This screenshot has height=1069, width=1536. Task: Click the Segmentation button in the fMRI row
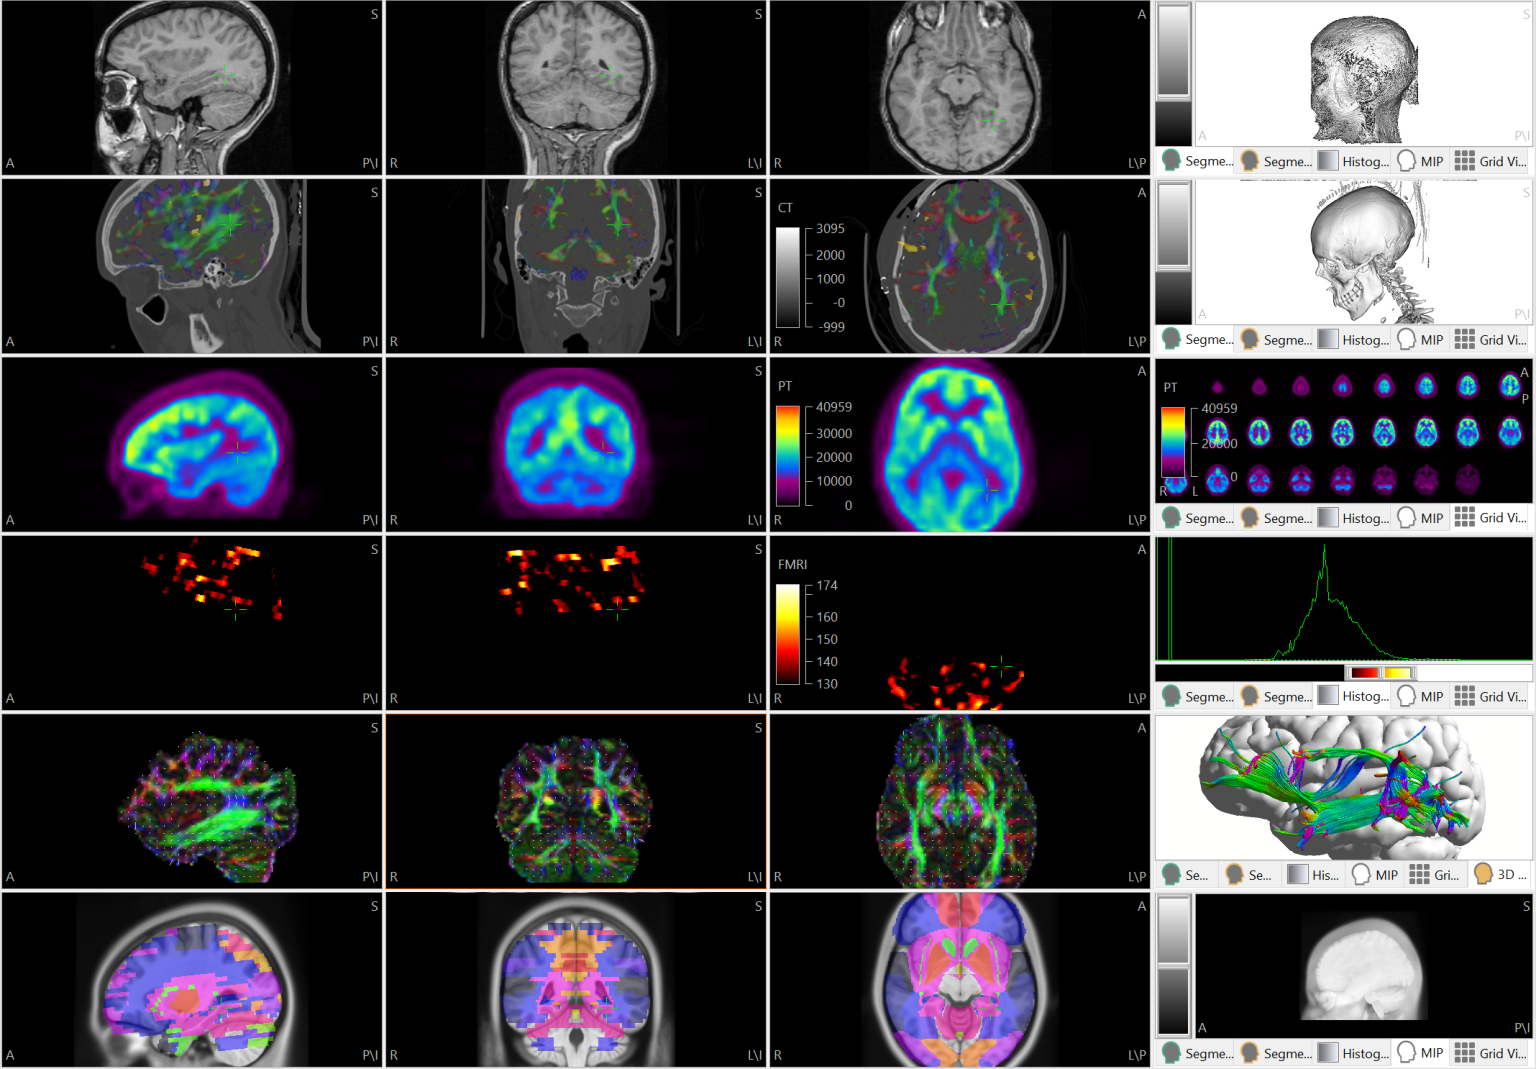[1171, 695]
